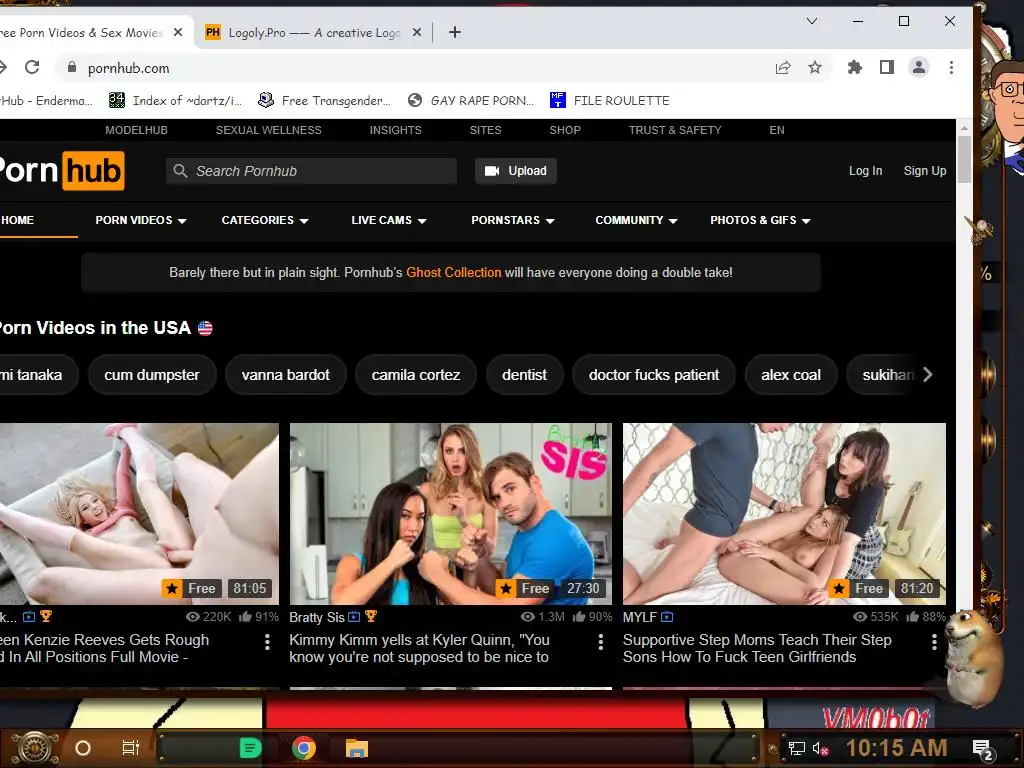1024x768 pixels.
Task: Open the MYLF channel link
Action: point(639,617)
